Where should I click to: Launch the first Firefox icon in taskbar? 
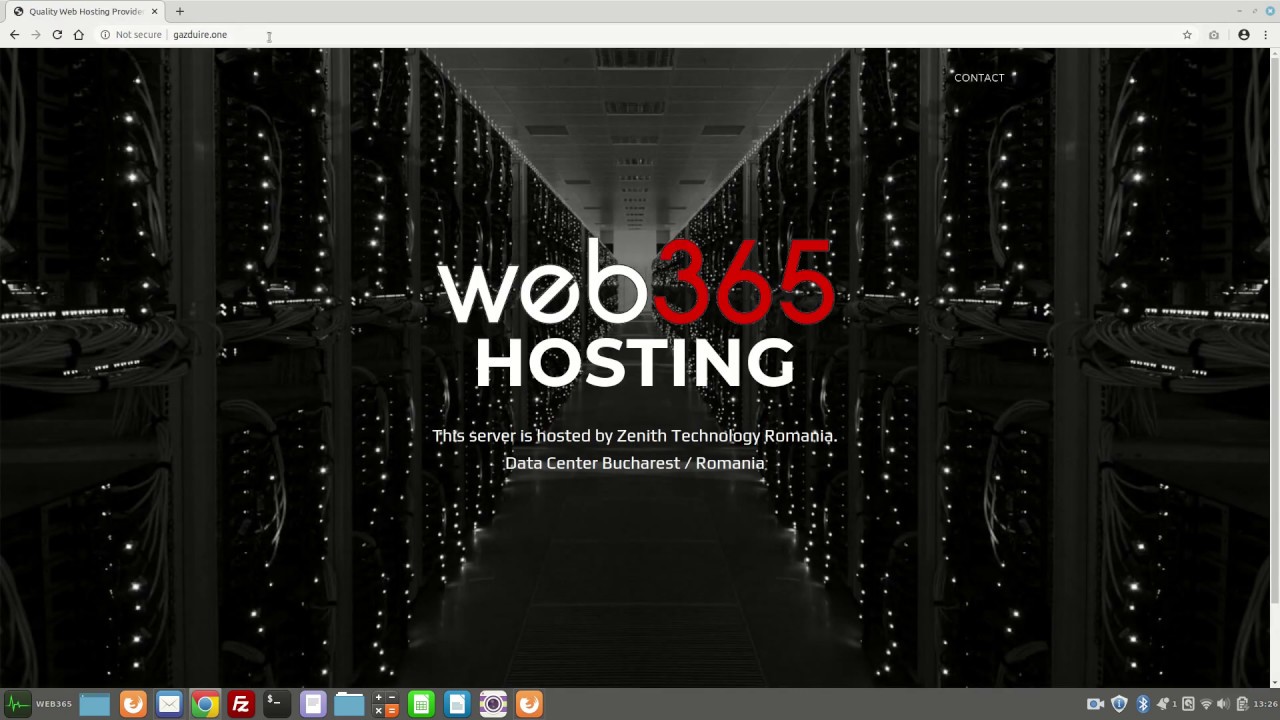(x=133, y=704)
